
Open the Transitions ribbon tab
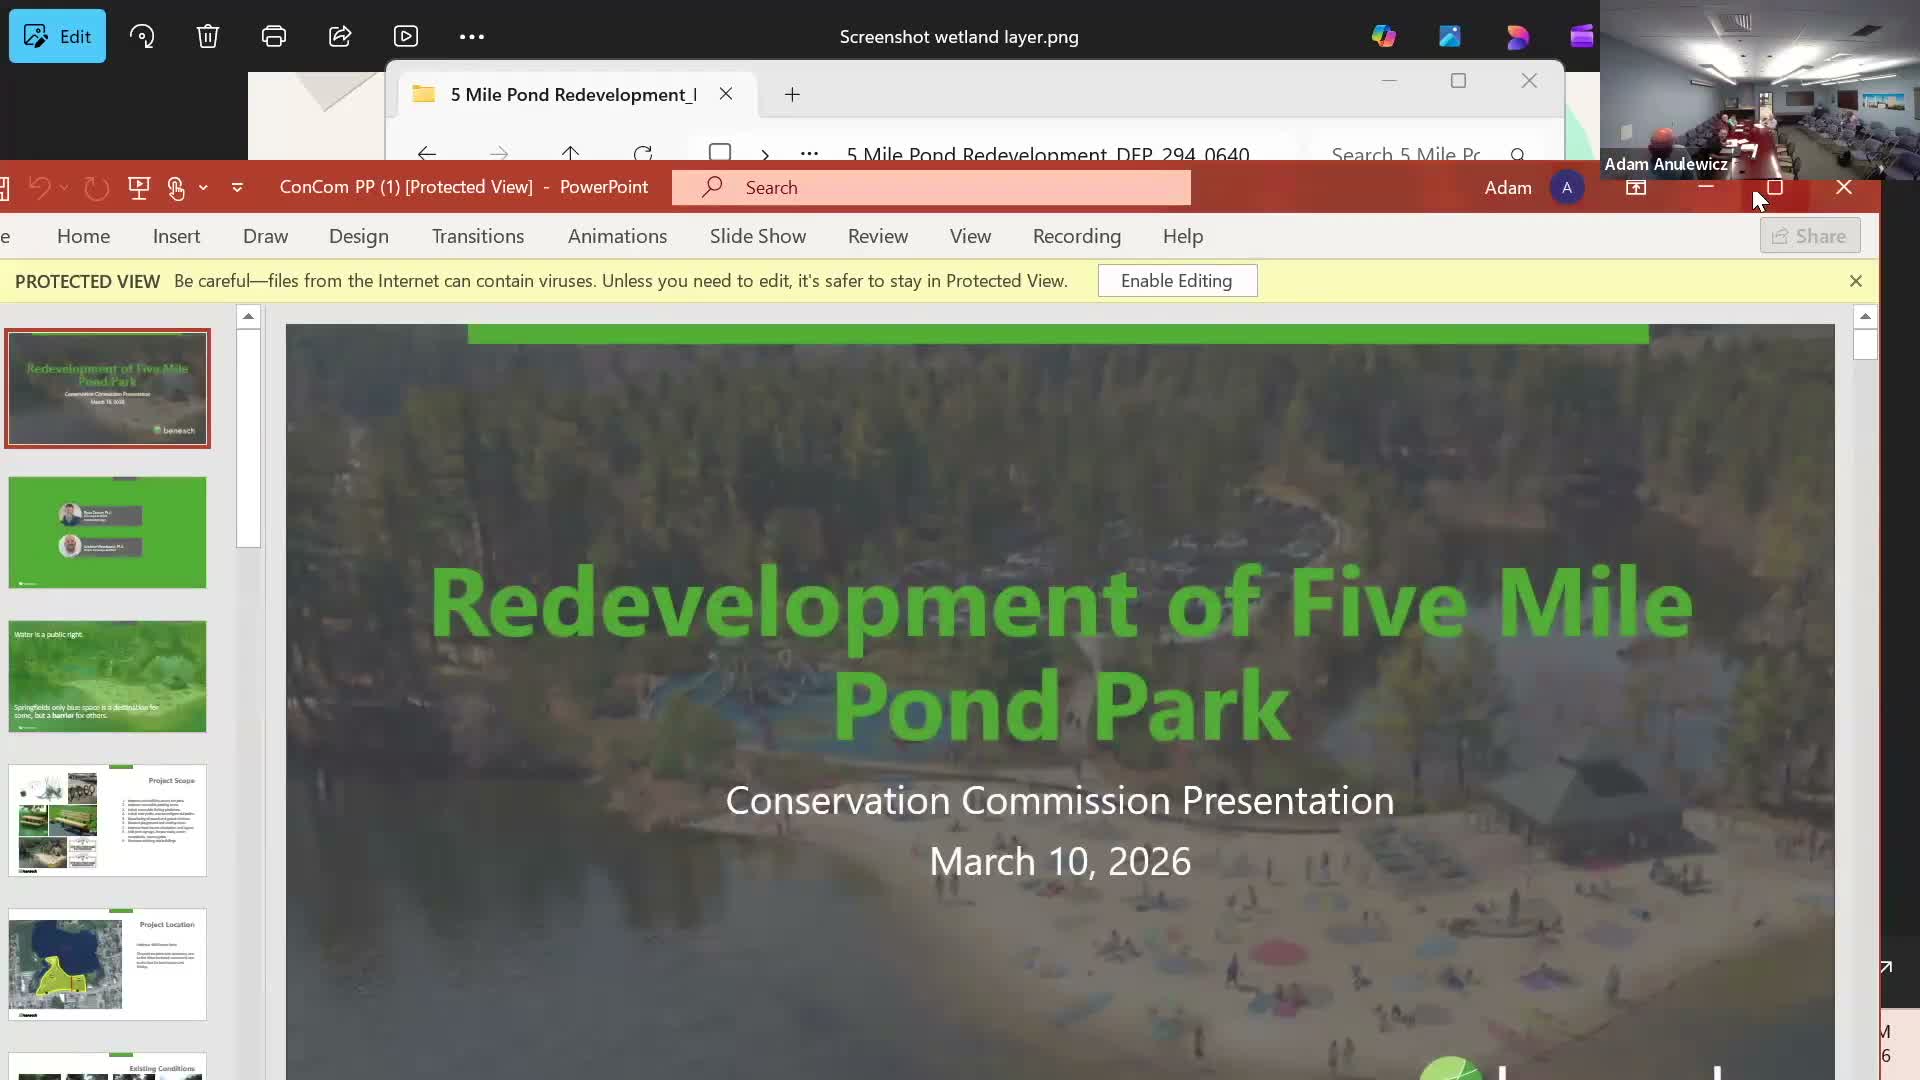pyautogui.click(x=477, y=237)
